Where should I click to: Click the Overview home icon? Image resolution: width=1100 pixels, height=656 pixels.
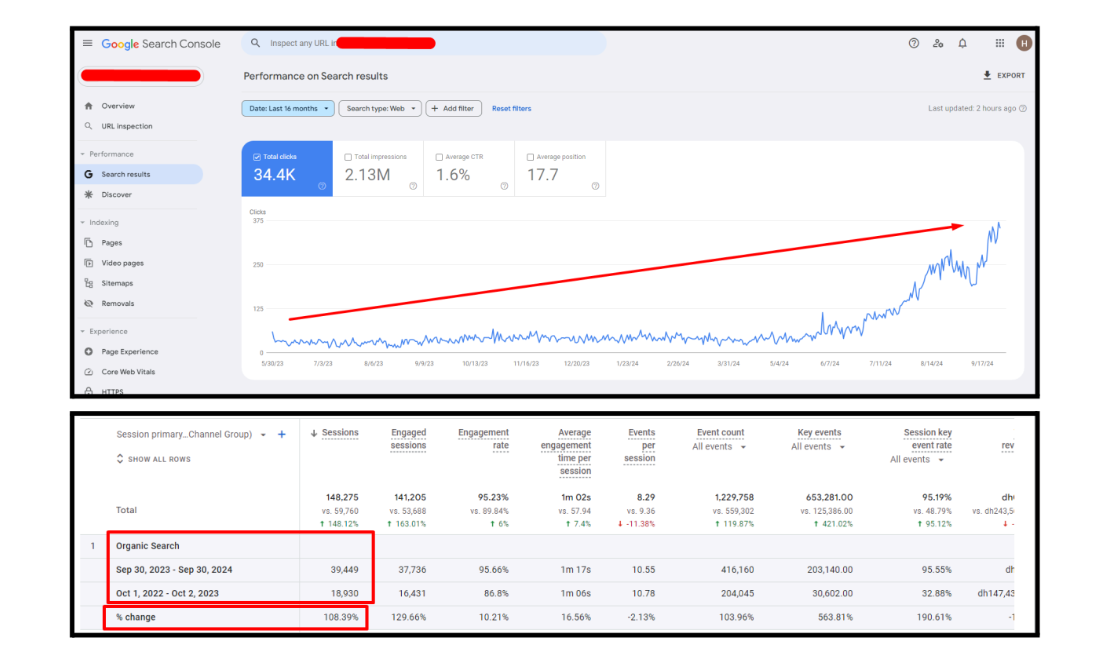[88, 106]
